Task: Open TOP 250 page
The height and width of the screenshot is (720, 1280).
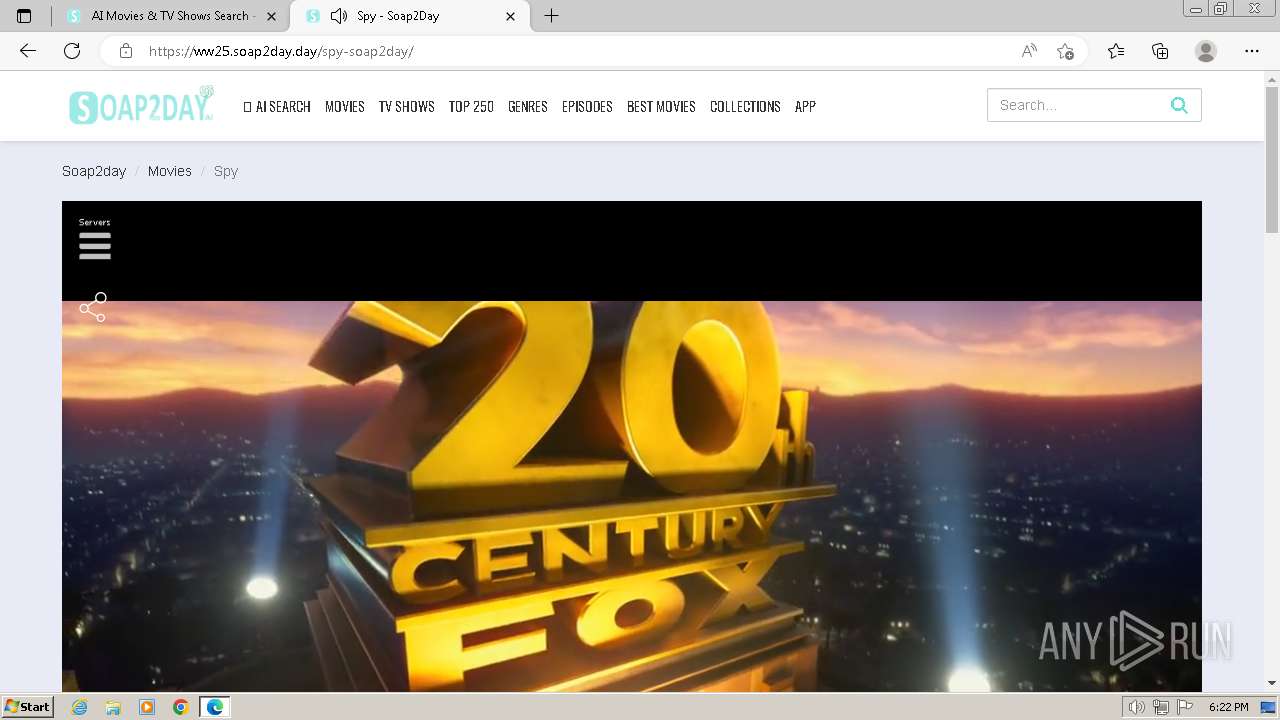Action: [471, 106]
